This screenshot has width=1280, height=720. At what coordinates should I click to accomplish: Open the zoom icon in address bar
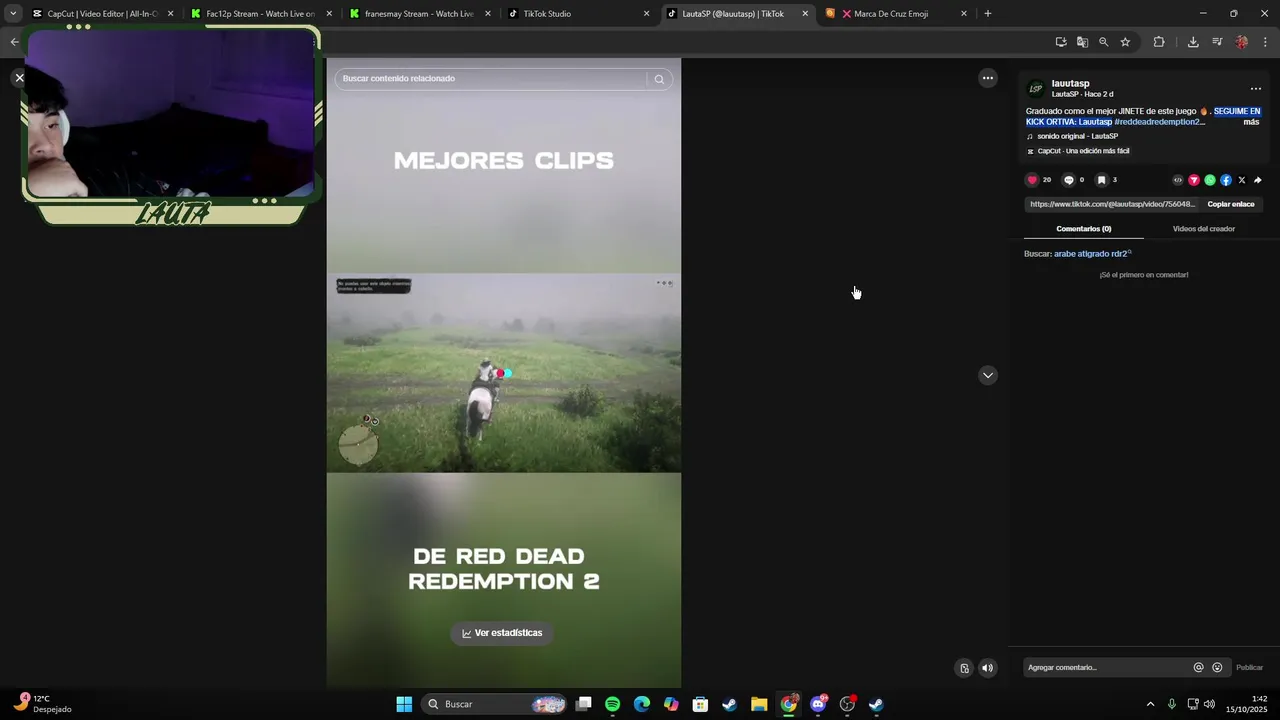1104,42
